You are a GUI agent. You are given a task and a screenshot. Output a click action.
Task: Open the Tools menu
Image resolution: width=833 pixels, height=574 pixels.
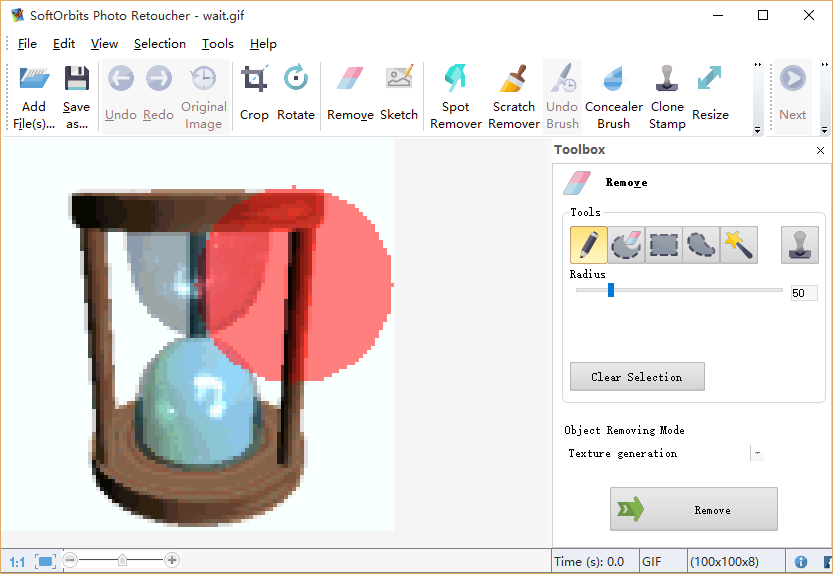click(x=217, y=44)
